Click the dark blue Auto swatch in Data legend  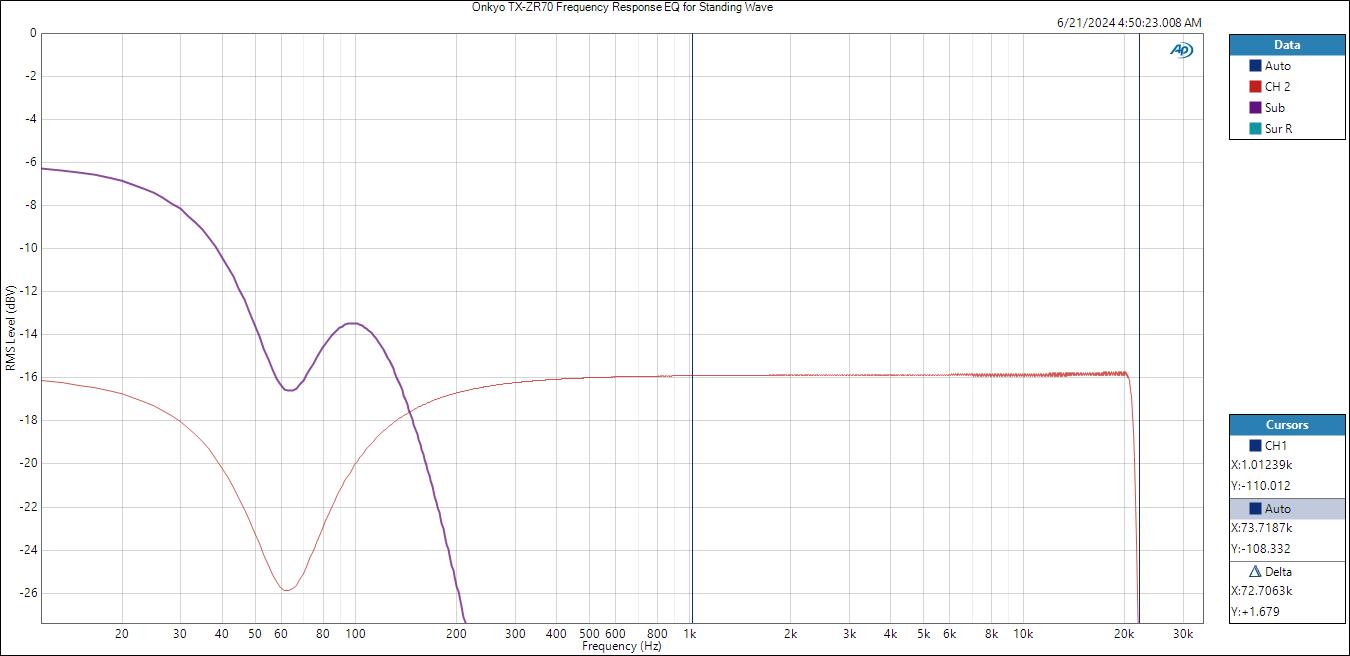(1255, 66)
